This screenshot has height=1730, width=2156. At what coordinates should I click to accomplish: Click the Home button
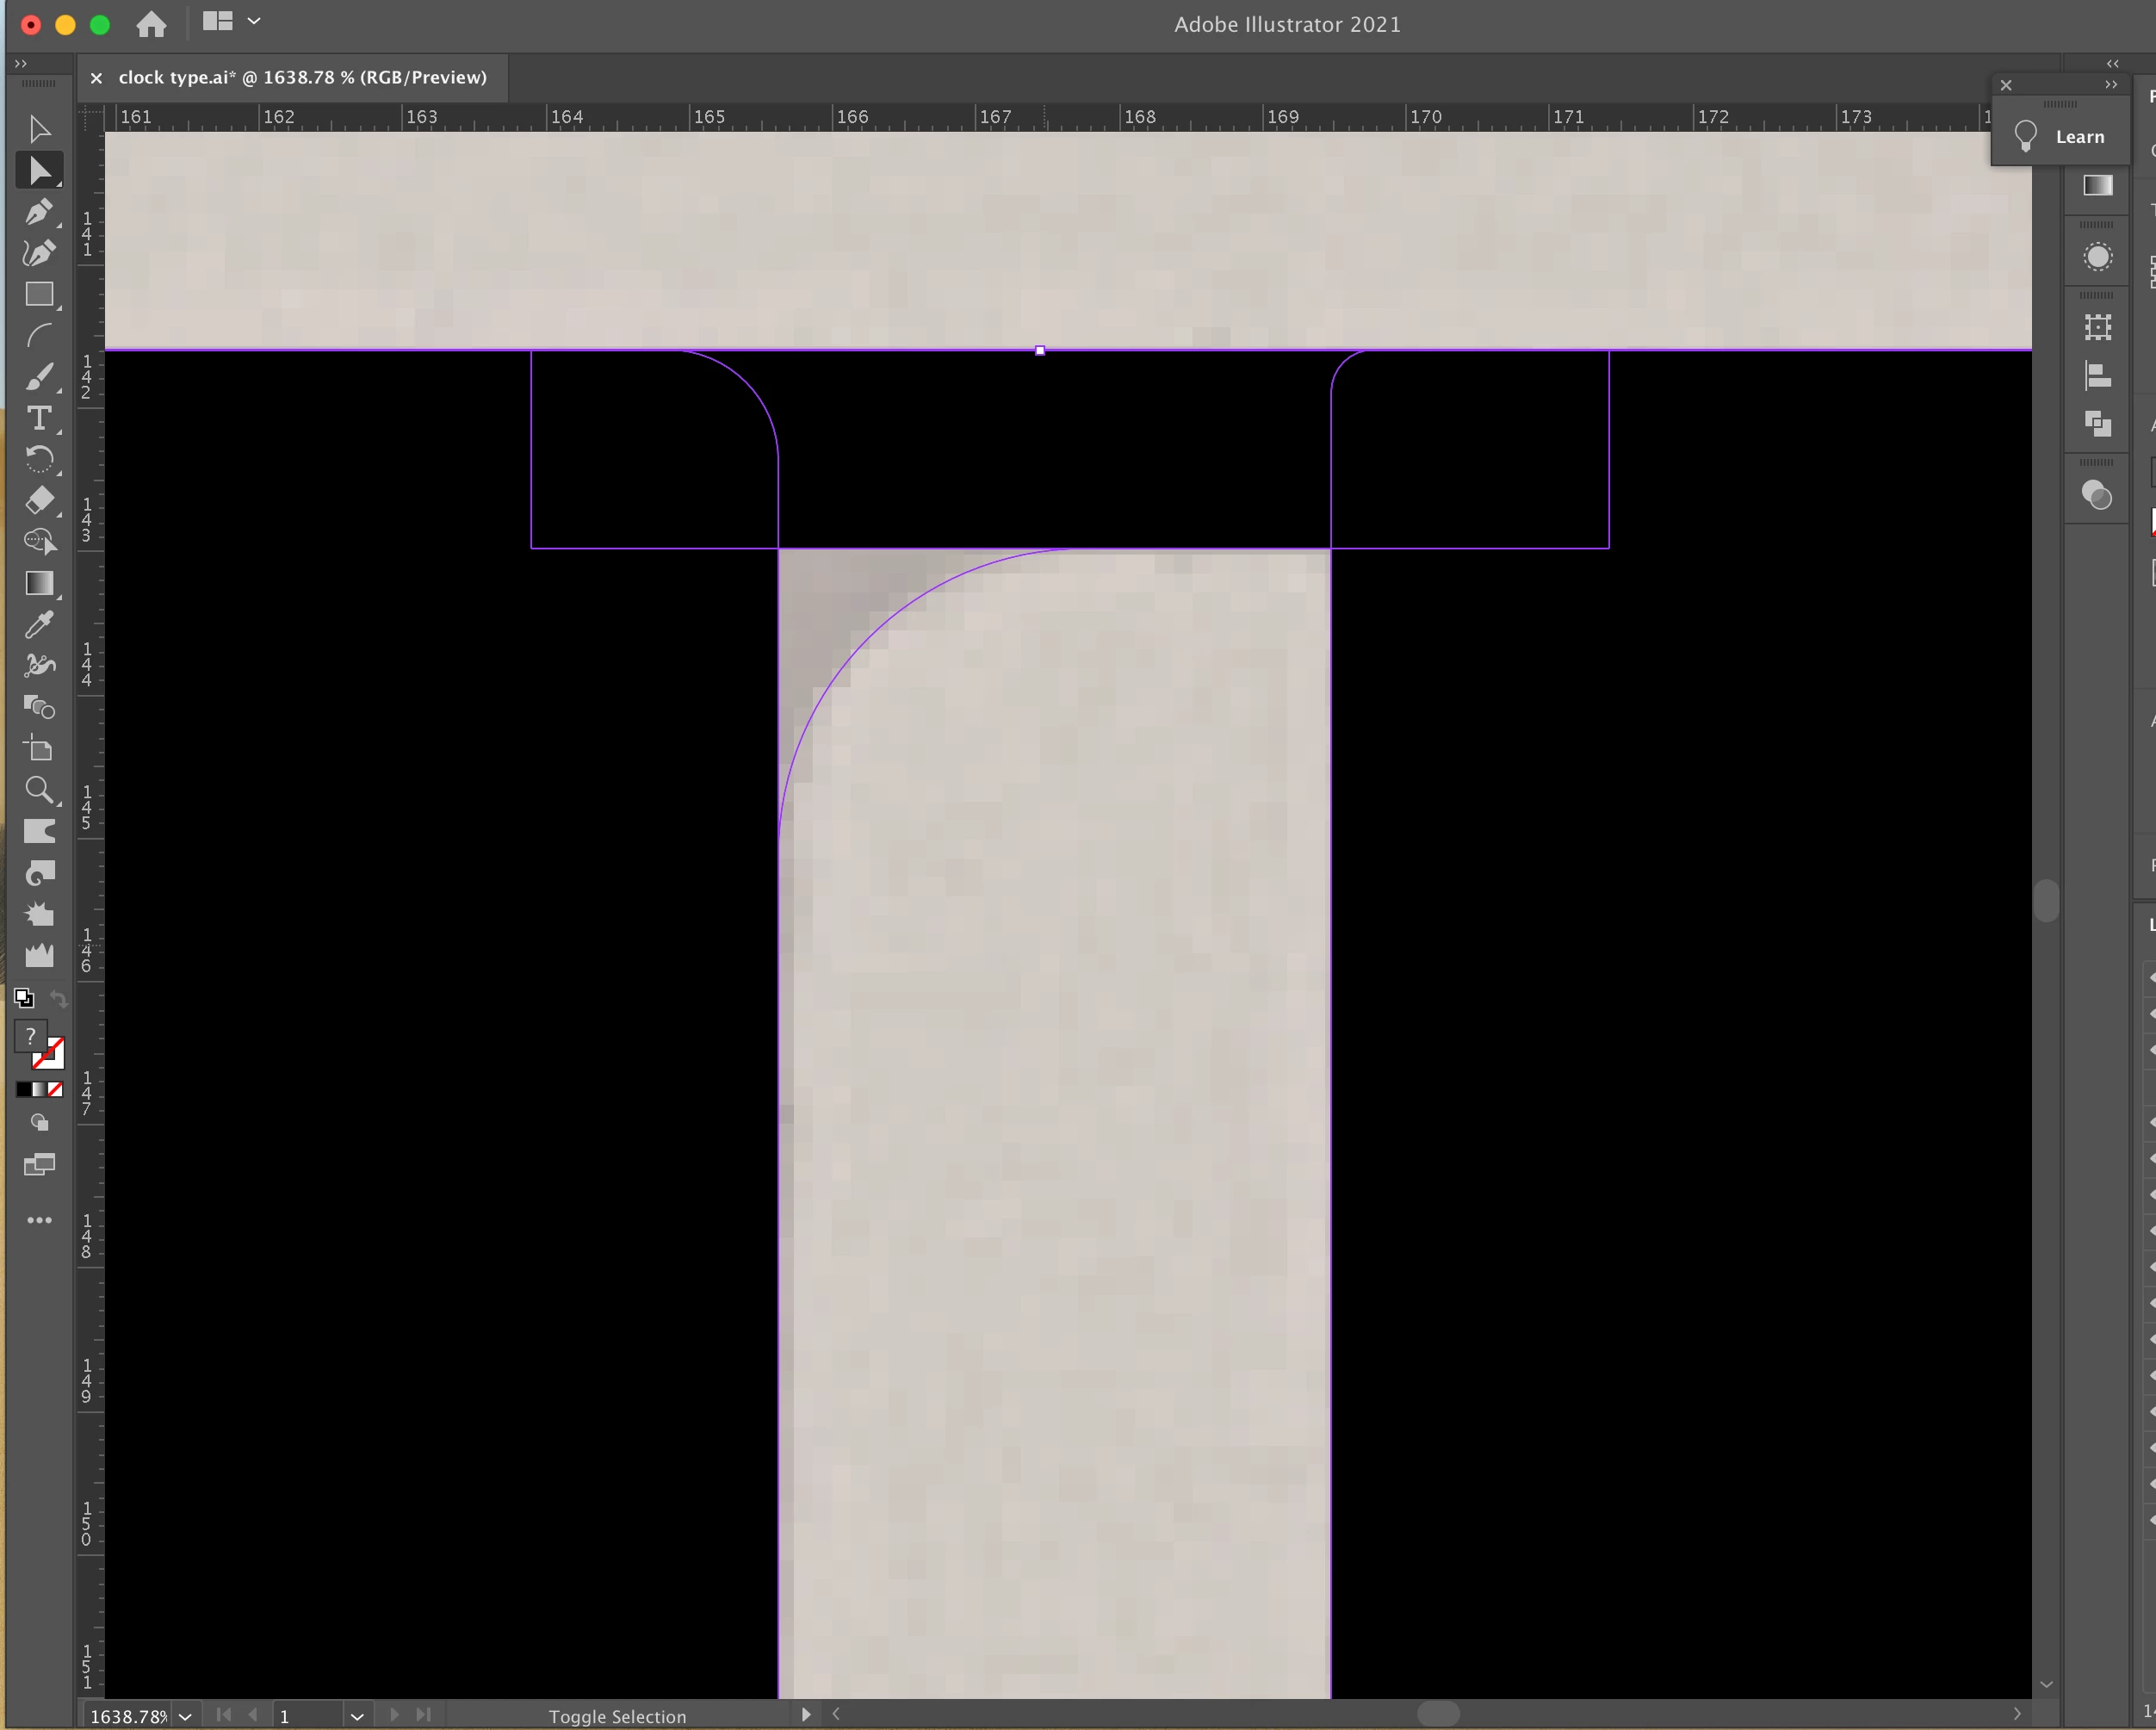(x=151, y=23)
